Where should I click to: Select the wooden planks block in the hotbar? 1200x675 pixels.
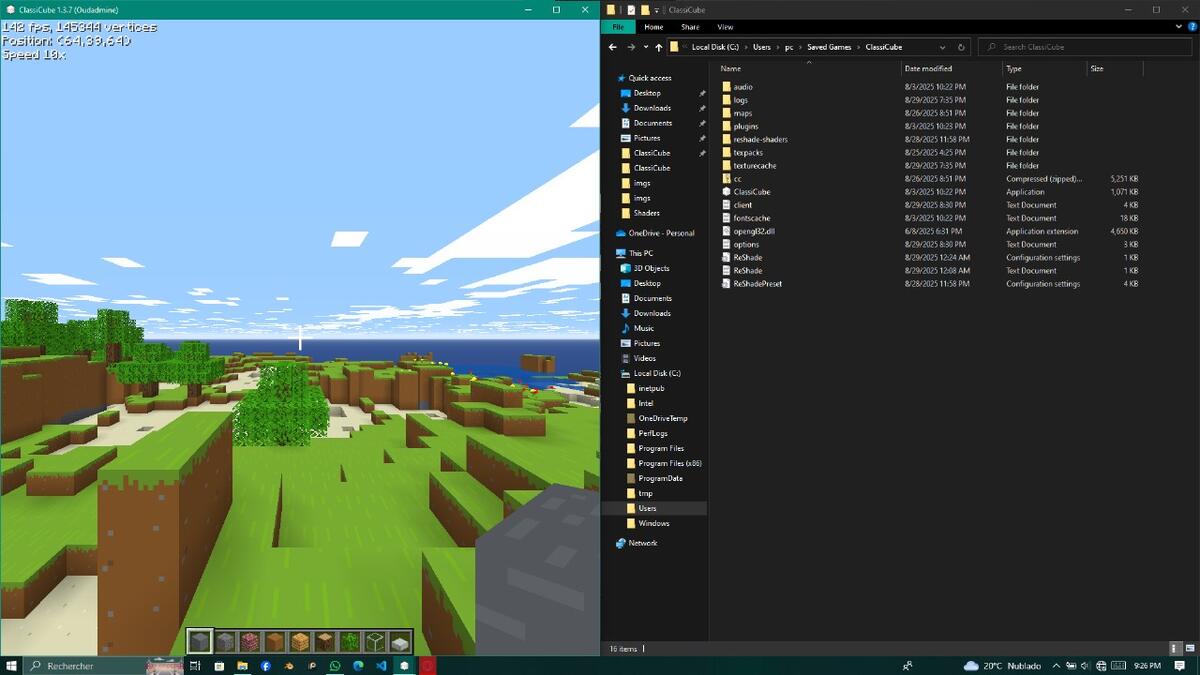[300, 641]
